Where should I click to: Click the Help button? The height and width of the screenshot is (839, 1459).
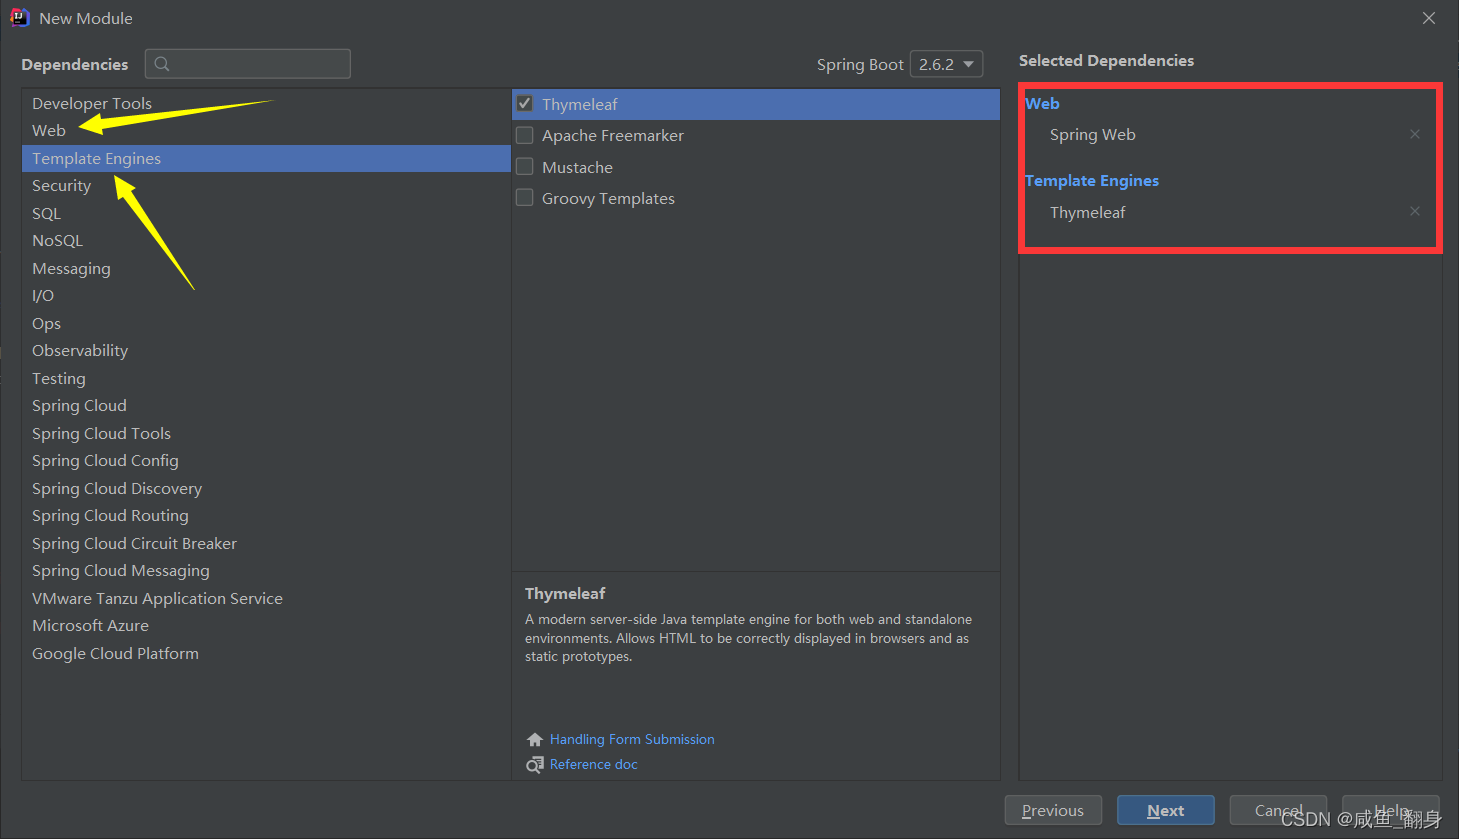pyautogui.click(x=1391, y=810)
